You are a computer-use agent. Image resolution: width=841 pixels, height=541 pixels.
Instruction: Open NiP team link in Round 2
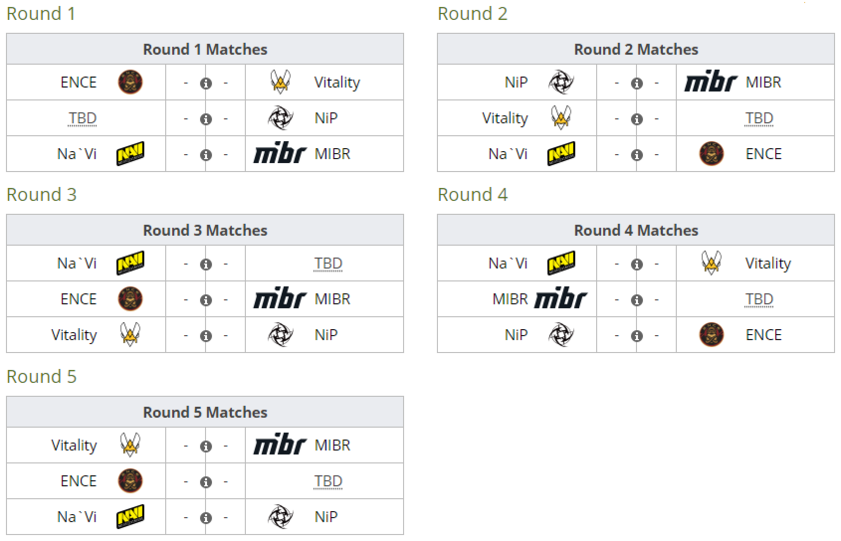click(x=516, y=82)
